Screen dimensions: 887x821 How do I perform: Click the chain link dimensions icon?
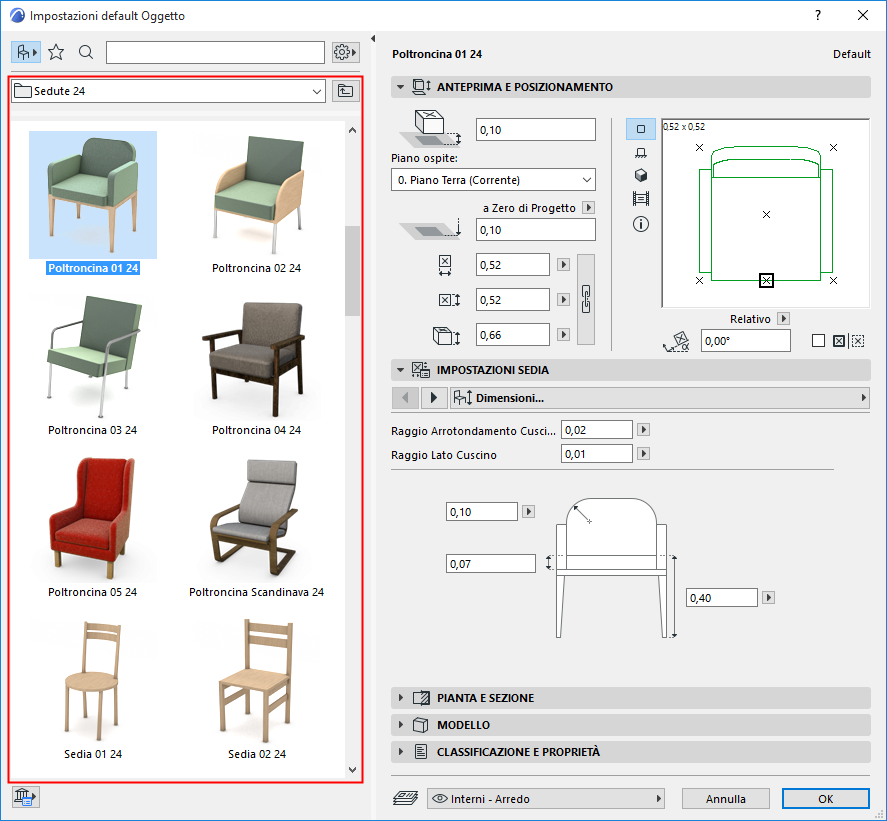587,299
